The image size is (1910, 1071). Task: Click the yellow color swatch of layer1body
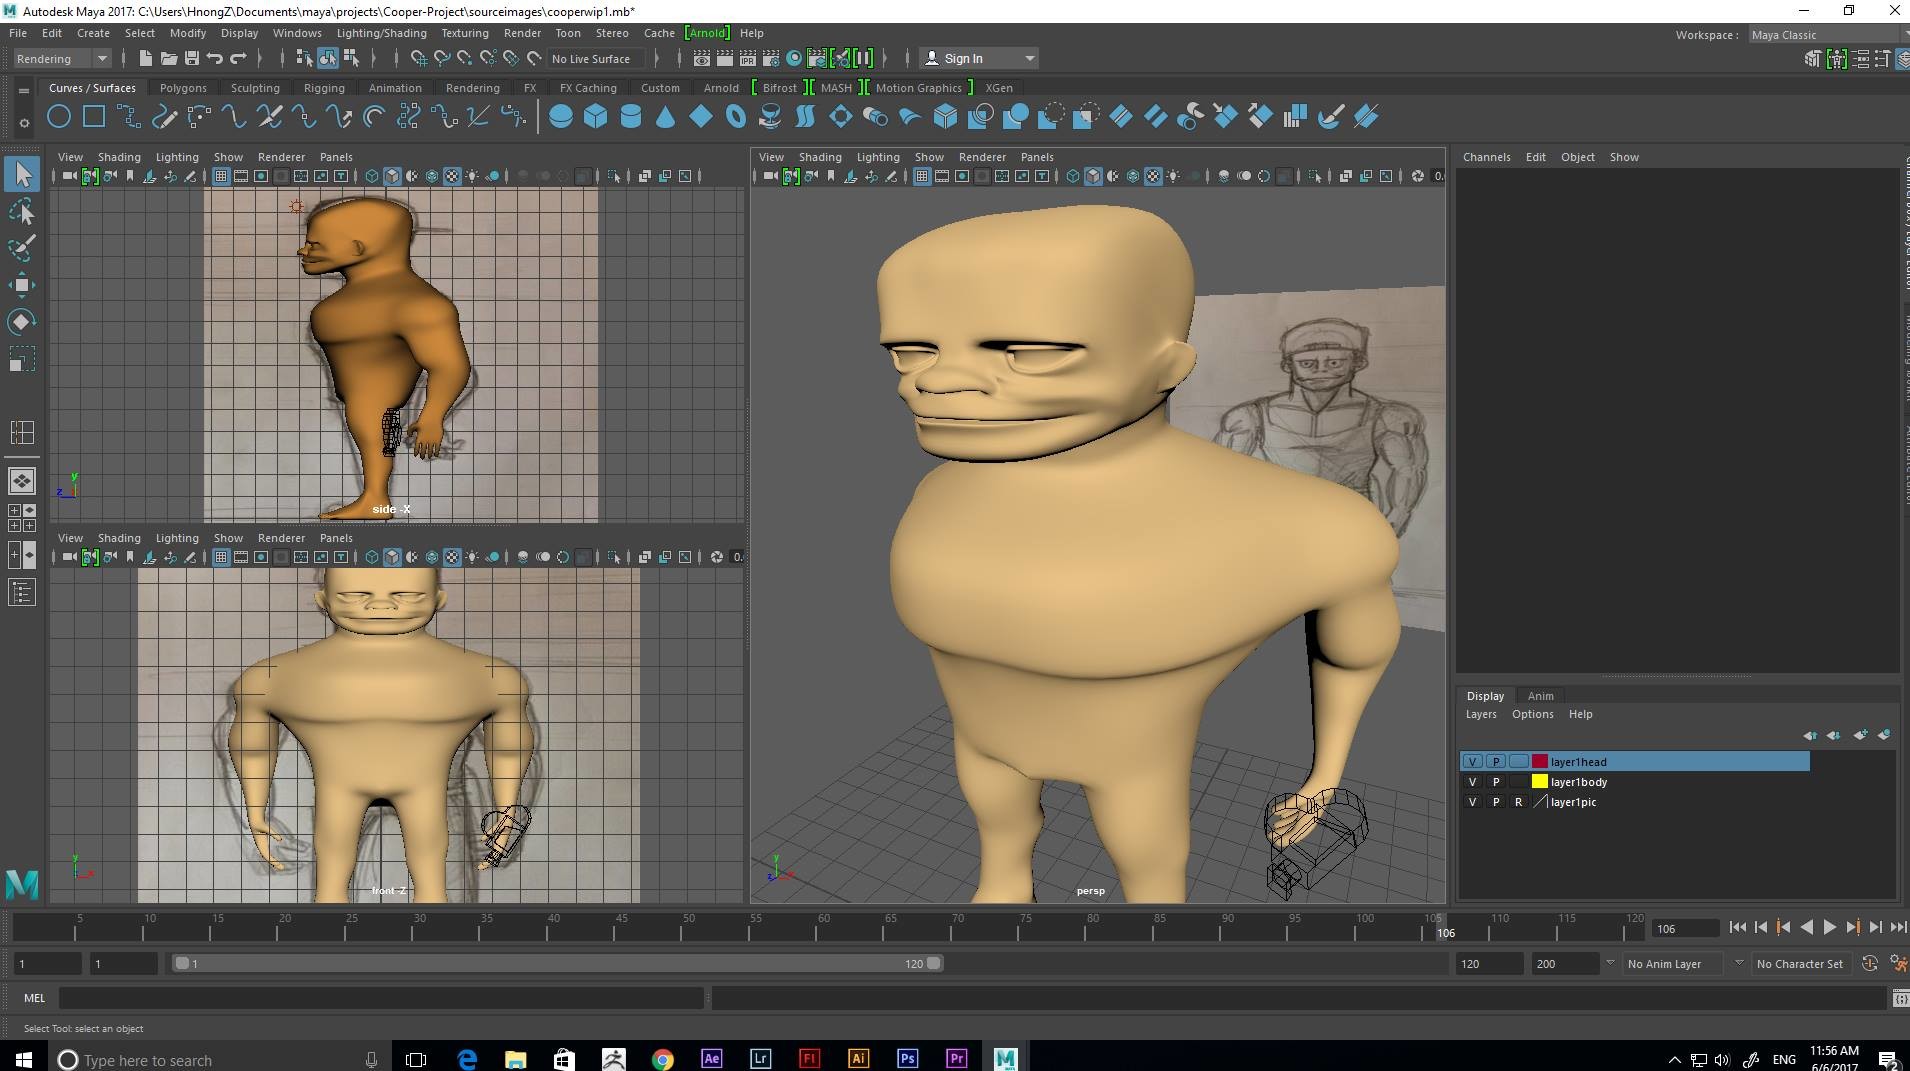click(x=1540, y=782)
